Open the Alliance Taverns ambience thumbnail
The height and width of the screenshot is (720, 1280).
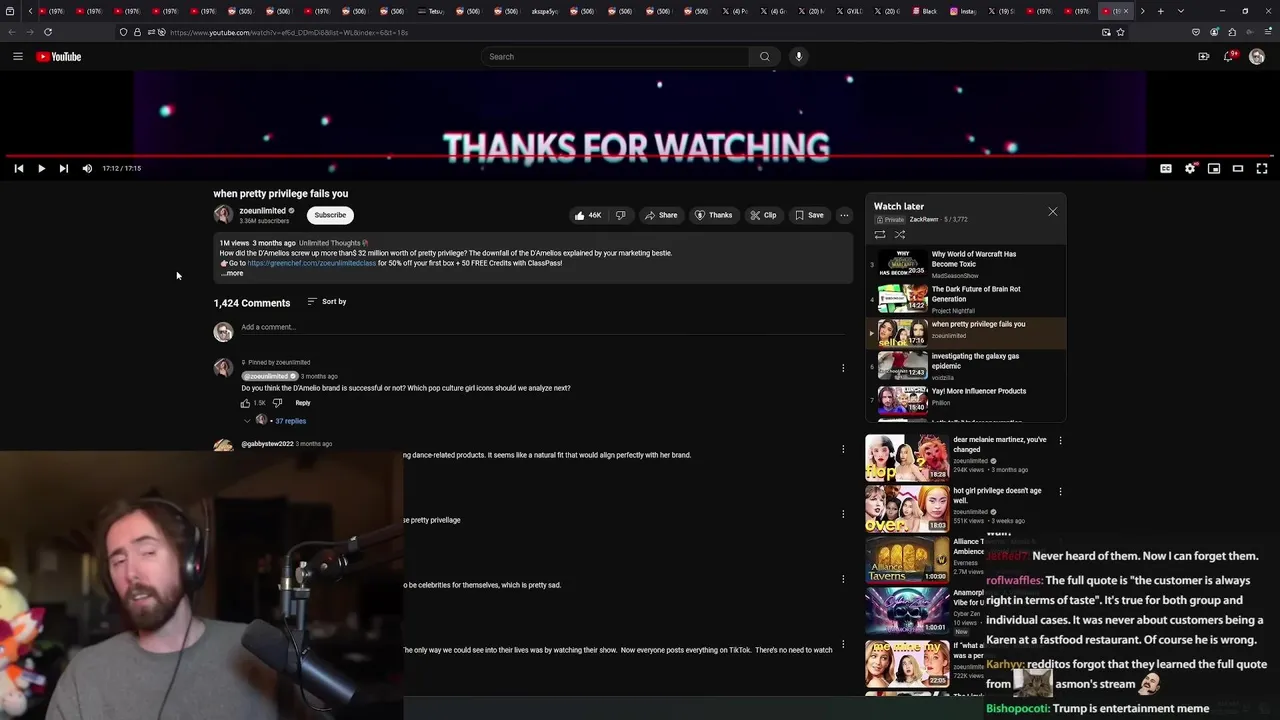pyautogui.click(x=907, y=560)
